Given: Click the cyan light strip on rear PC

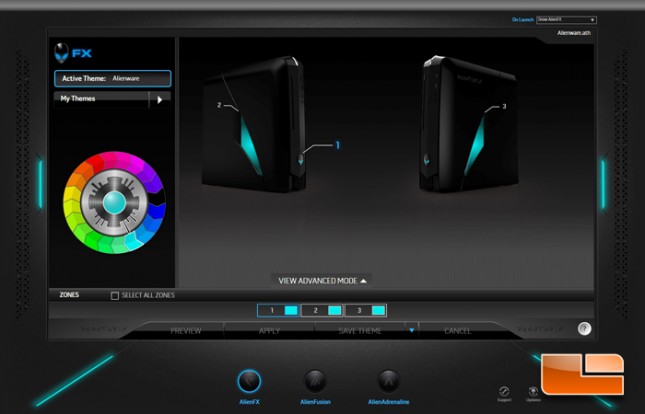Looking at the screenshot, I should tap(475, 145).
